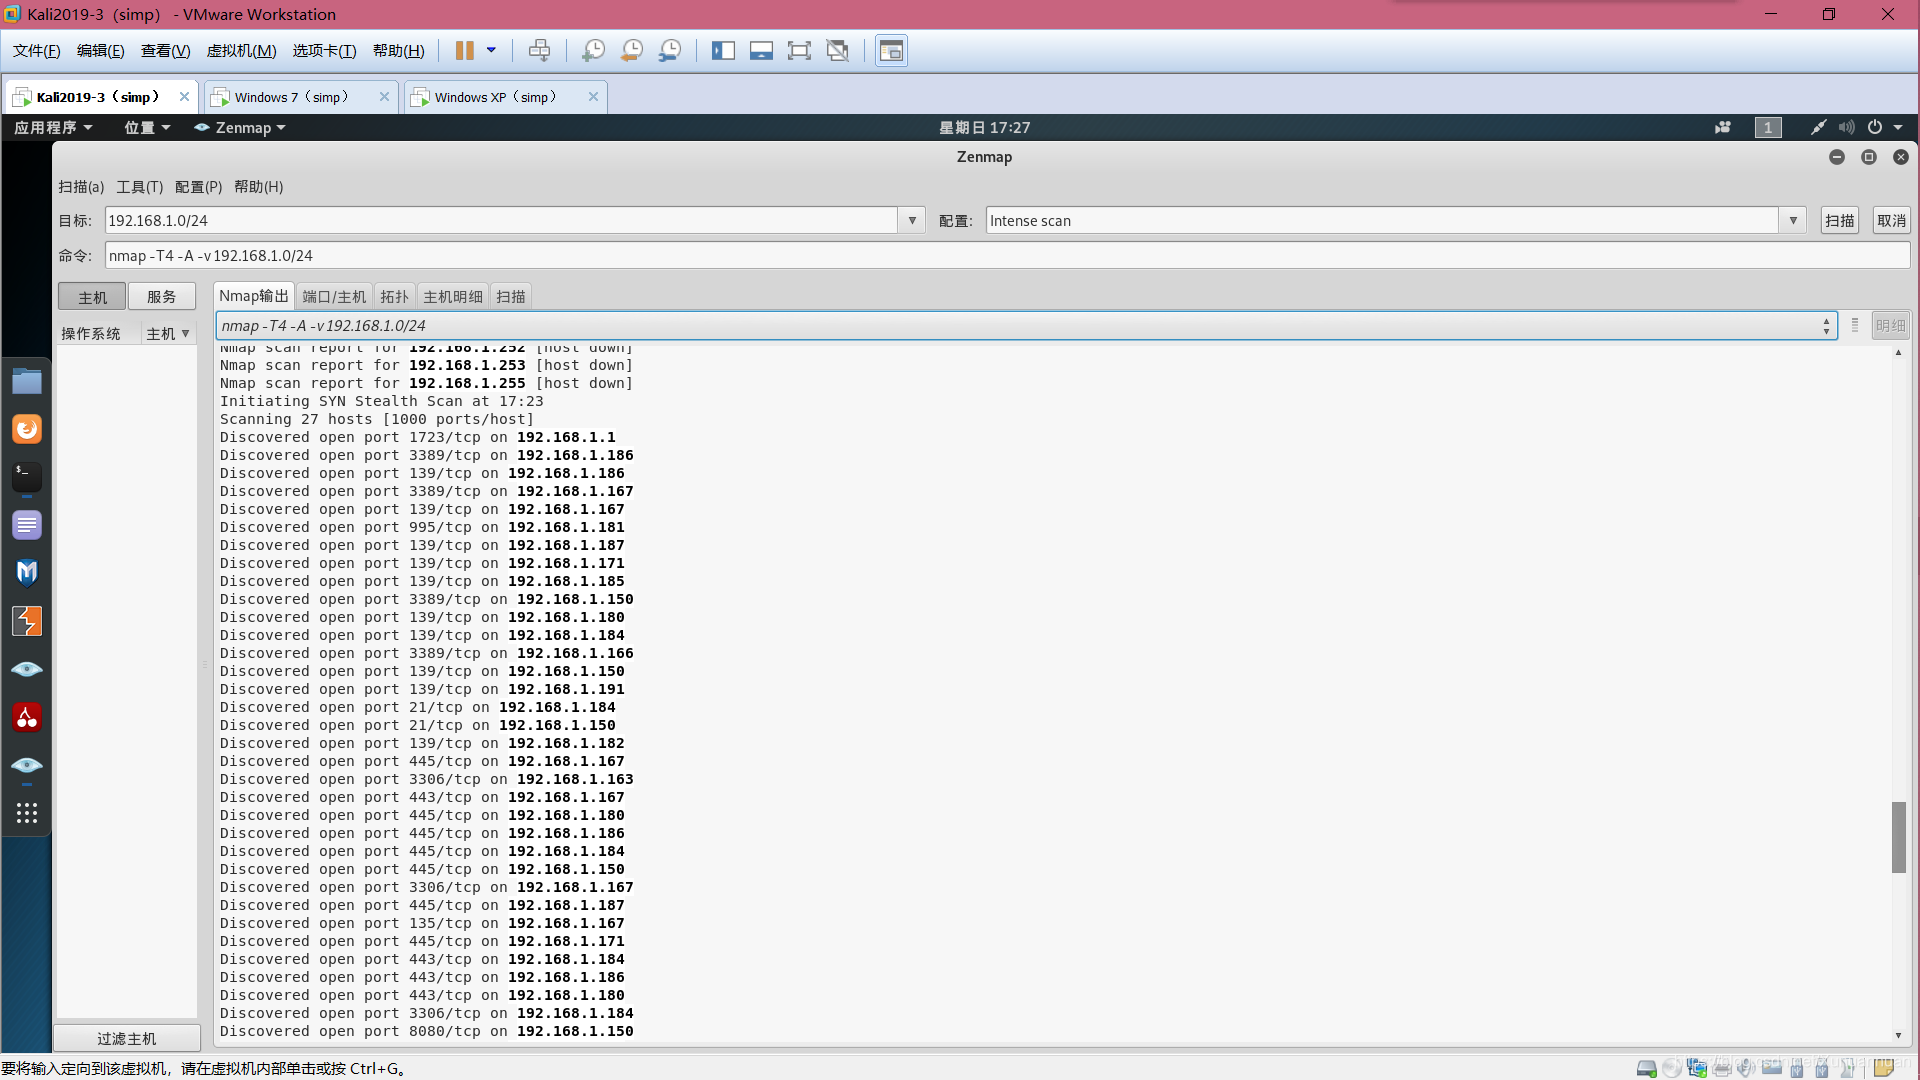The height and width of the screenshot is (1080, 1920).
Task: Click the Nmap output vertical scrollbar thumb
Action: click(1898, 837)
